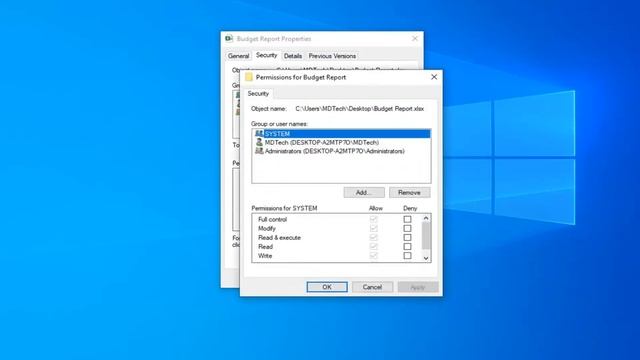This screenshot has width=640, height=360.
Task: Select Security tab in Permissions dialog
Action: [258, 93]
